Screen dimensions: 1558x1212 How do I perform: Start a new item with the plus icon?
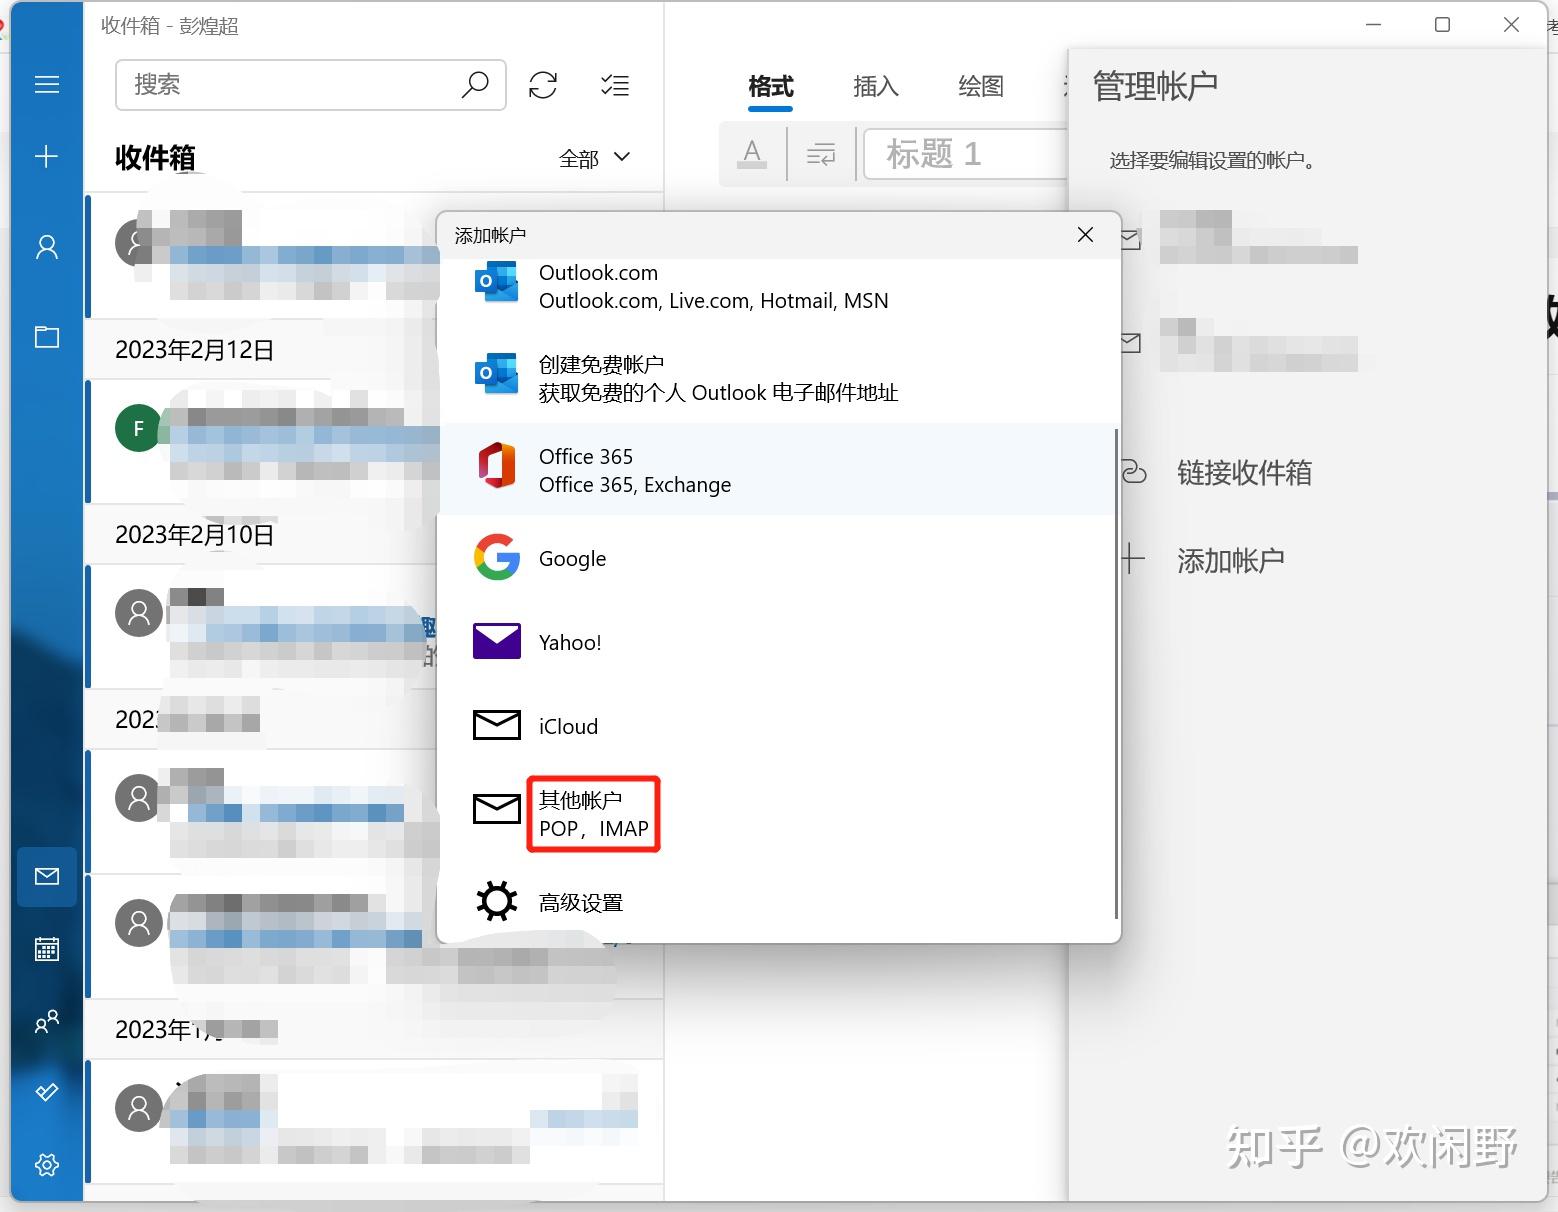(46, 156)
